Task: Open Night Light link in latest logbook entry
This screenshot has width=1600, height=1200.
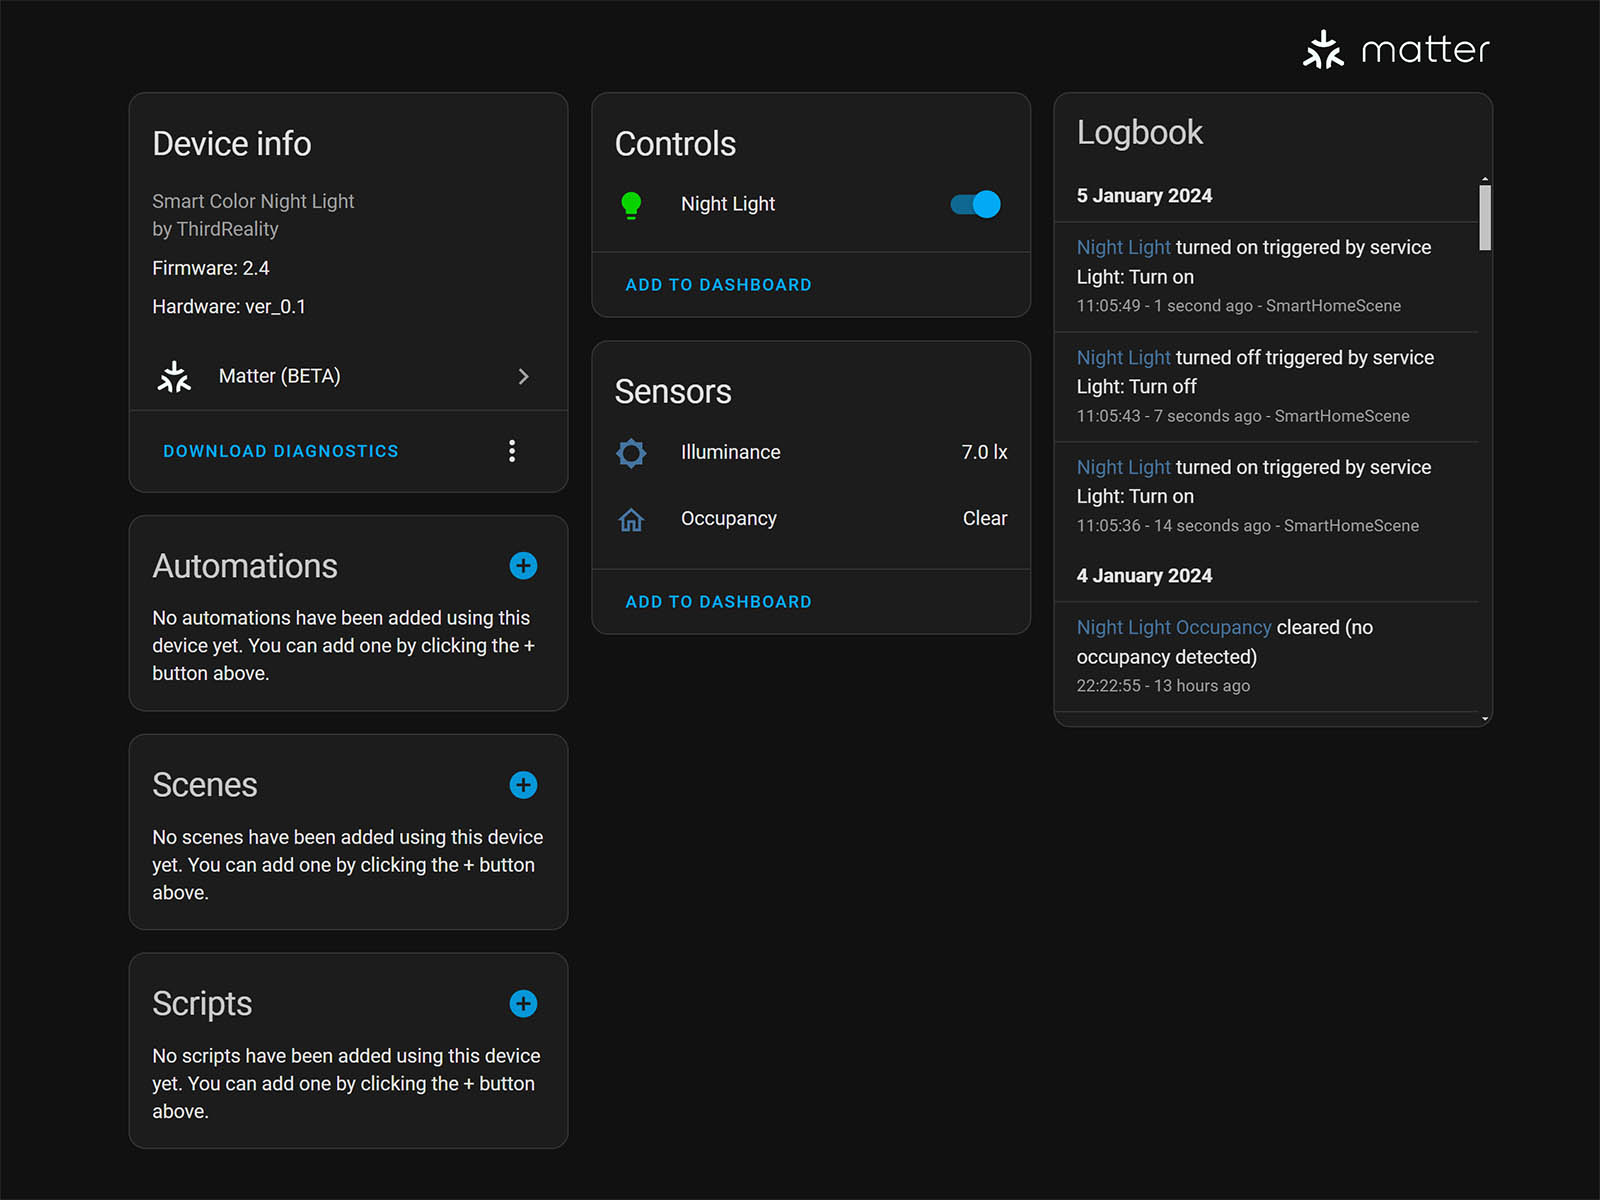Action: point(1123,248)
